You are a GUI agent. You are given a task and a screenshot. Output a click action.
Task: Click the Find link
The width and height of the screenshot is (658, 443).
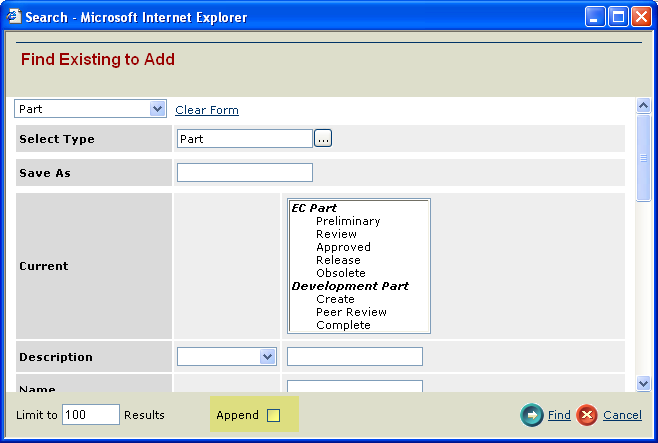[x=559, y=415]
